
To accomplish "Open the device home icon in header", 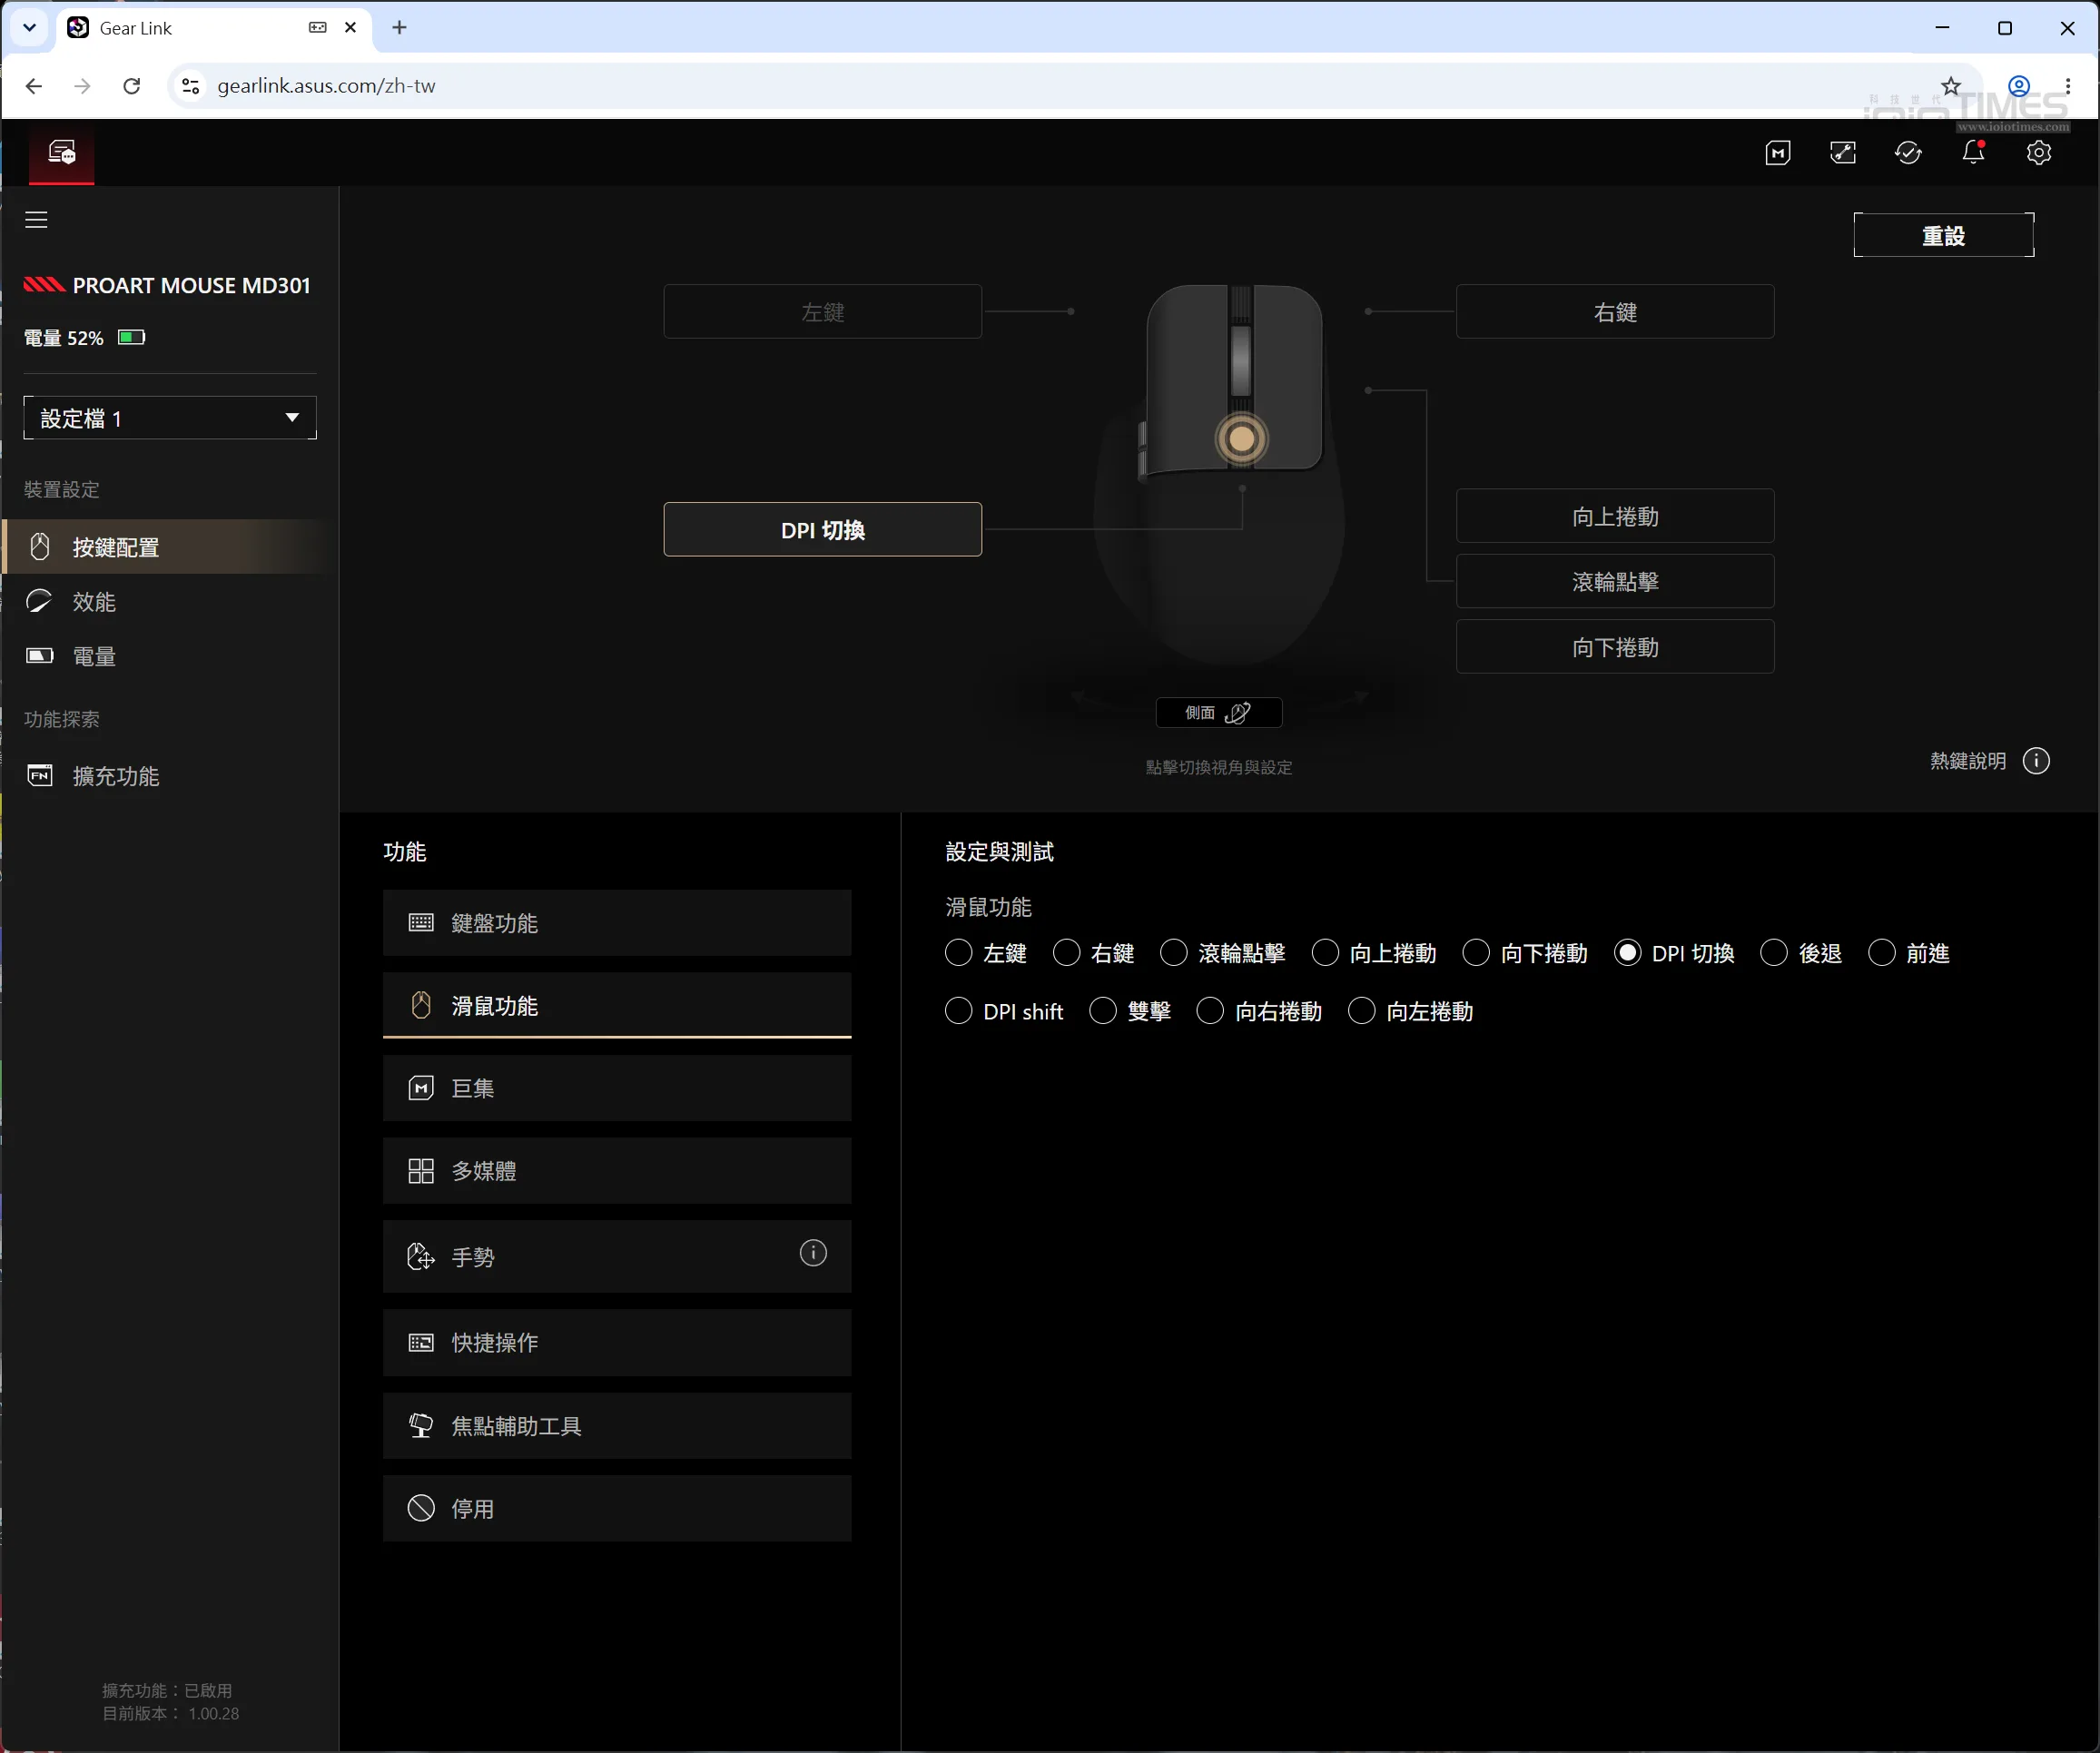I will 62,153.
